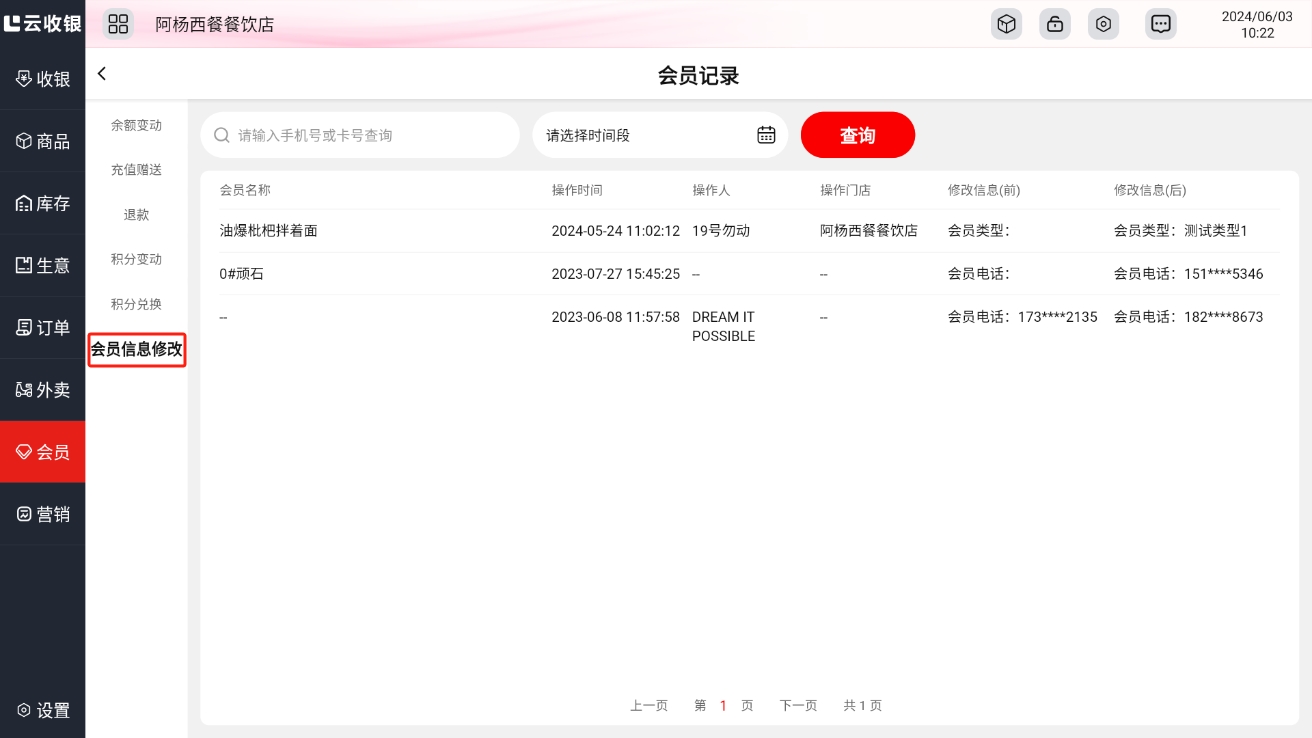The width and height of the screenshot is (1312, 738).
Task: Switch to the 余额变动 tab
Action: 136,126
